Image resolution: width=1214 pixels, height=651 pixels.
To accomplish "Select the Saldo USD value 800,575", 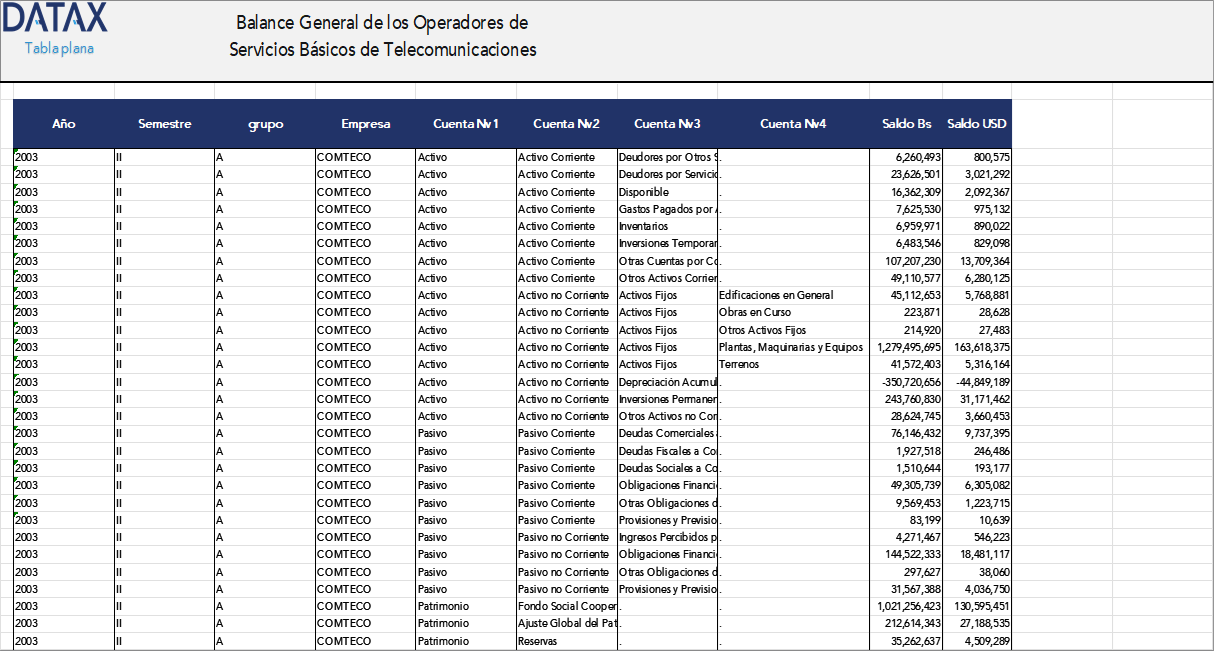I will click(x=977, y=157).
